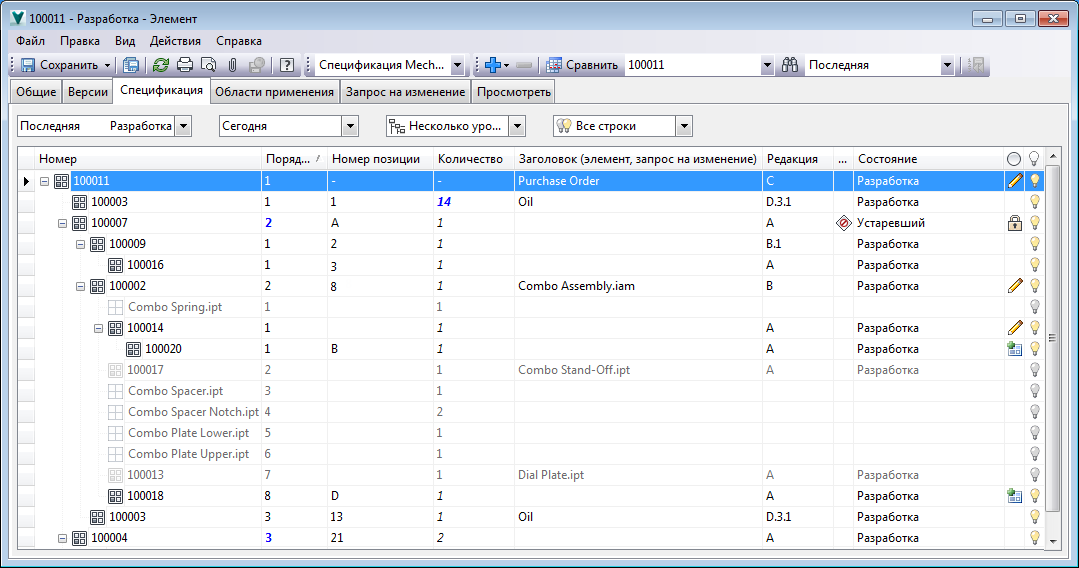Collapse the 100004 tree node
The width and height of the screenshot is (1079, 568).
point(62,538)
